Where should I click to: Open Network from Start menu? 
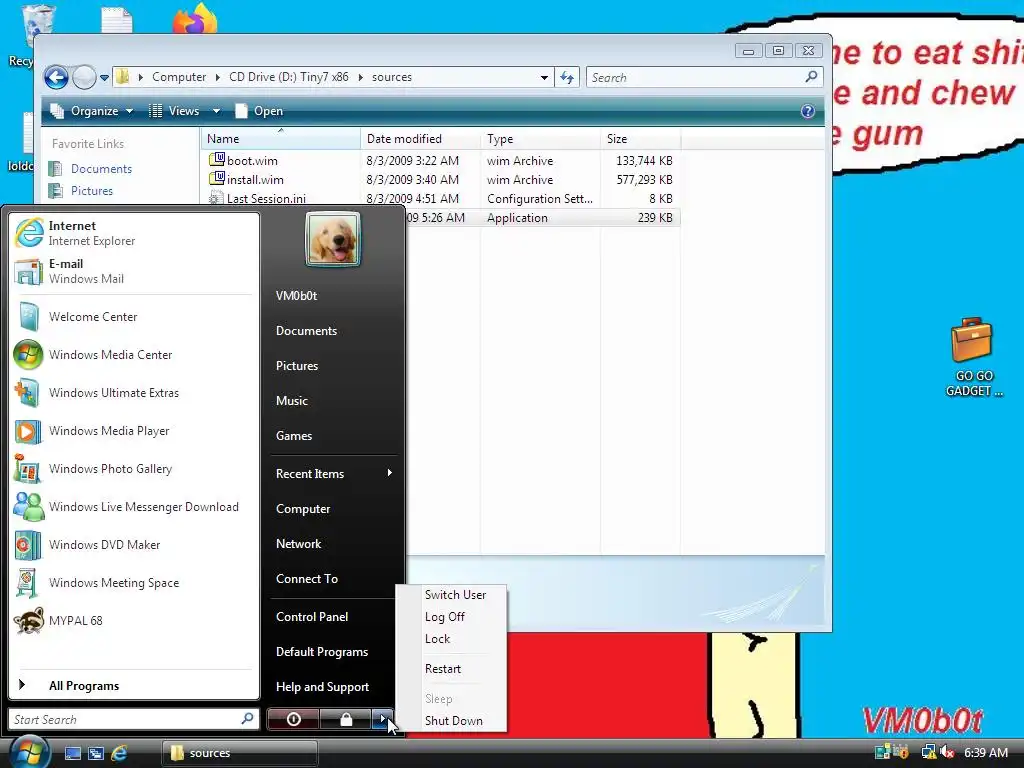[334, 543]
